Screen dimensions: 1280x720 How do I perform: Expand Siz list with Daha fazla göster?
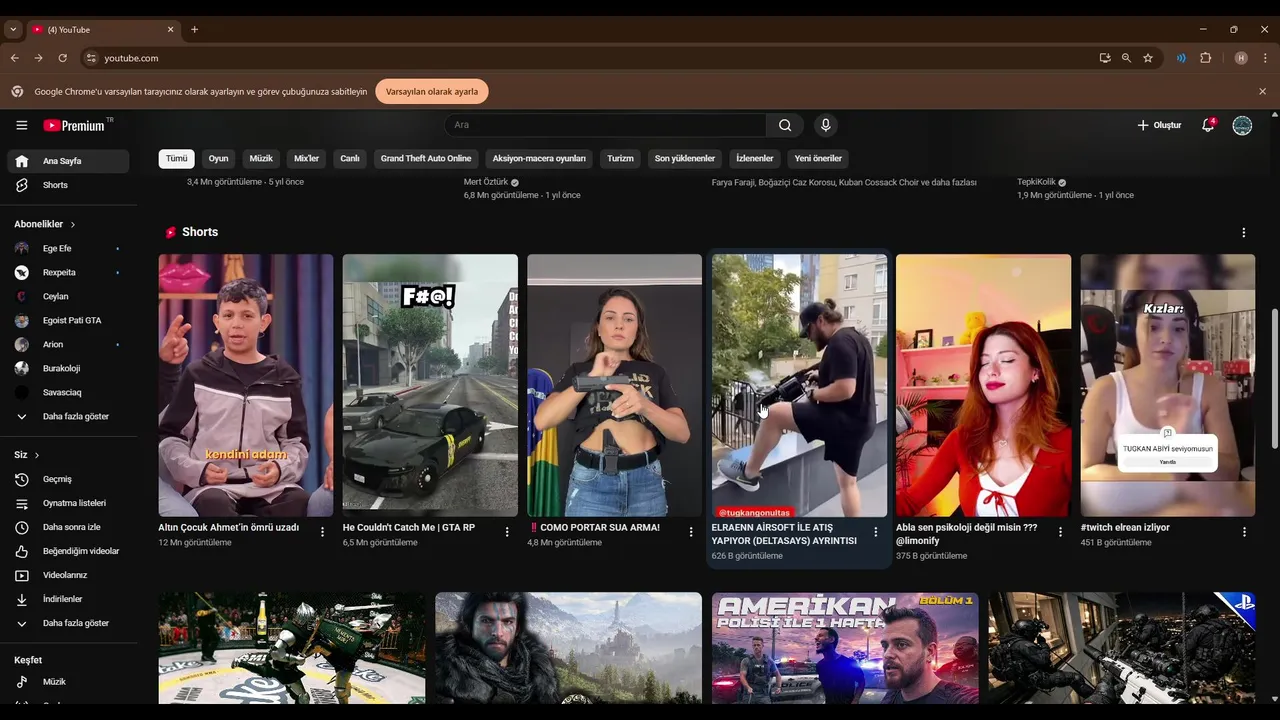point(68,623)
